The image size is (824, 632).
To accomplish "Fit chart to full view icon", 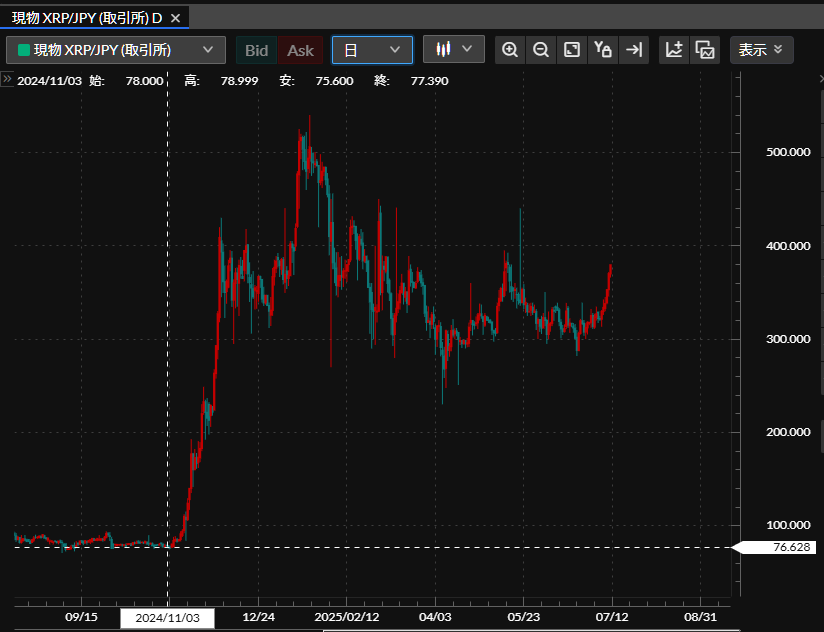I will (572, 50).
